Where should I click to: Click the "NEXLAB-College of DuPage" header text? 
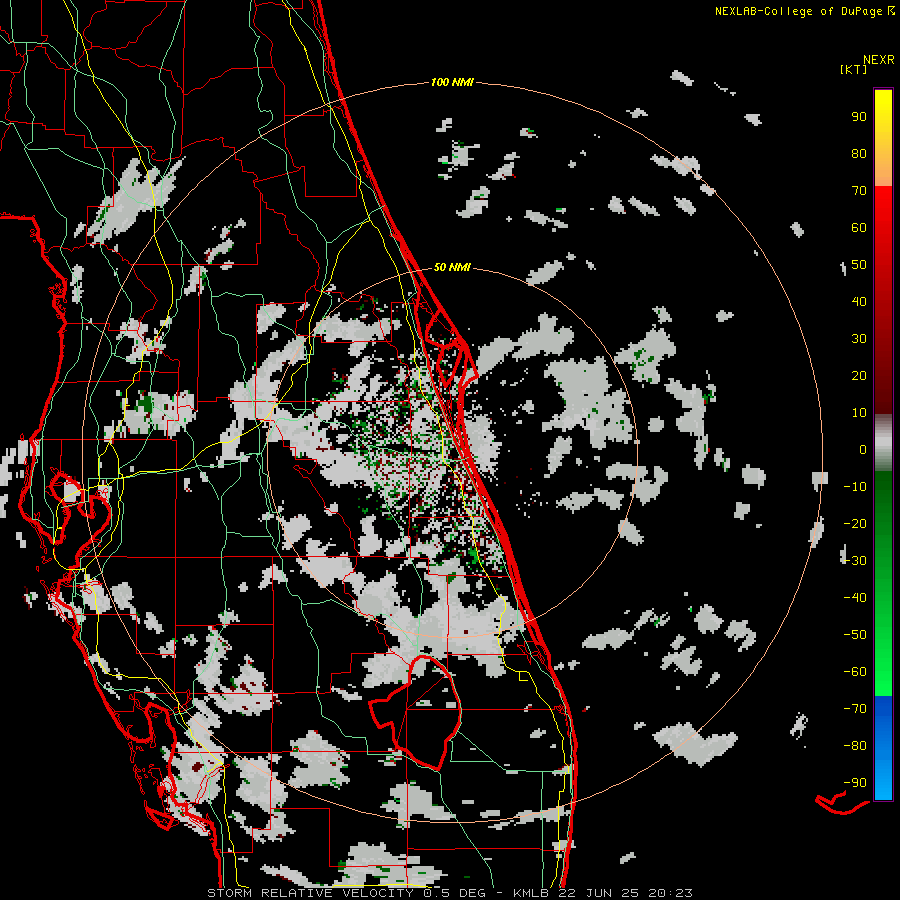798,11
